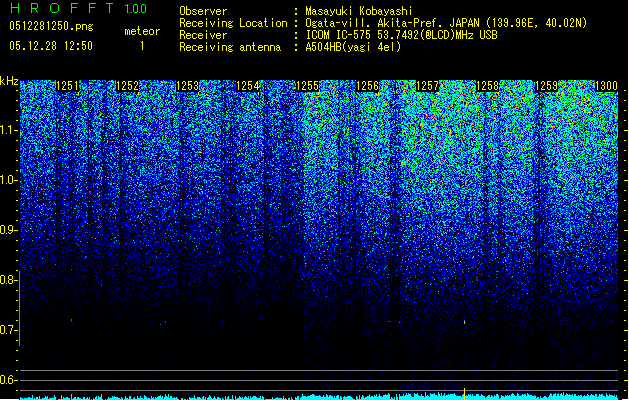Click antenna text A504HB(yagi 4el)
The image size is (629, 400).
click(x=353, y=47)
